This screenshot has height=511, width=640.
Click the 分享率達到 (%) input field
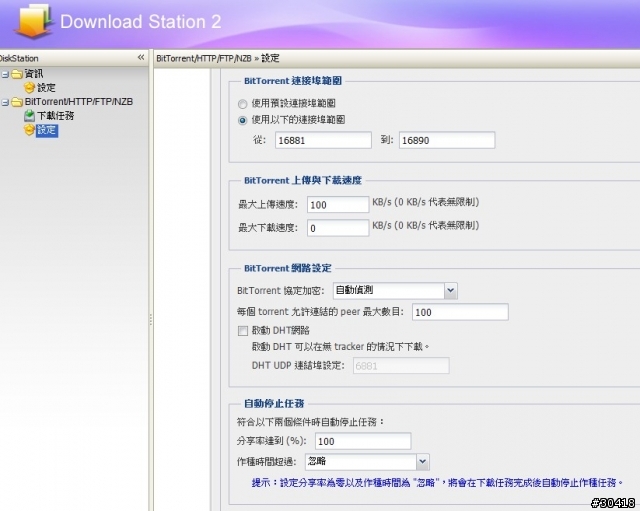(x=363, y=441)
